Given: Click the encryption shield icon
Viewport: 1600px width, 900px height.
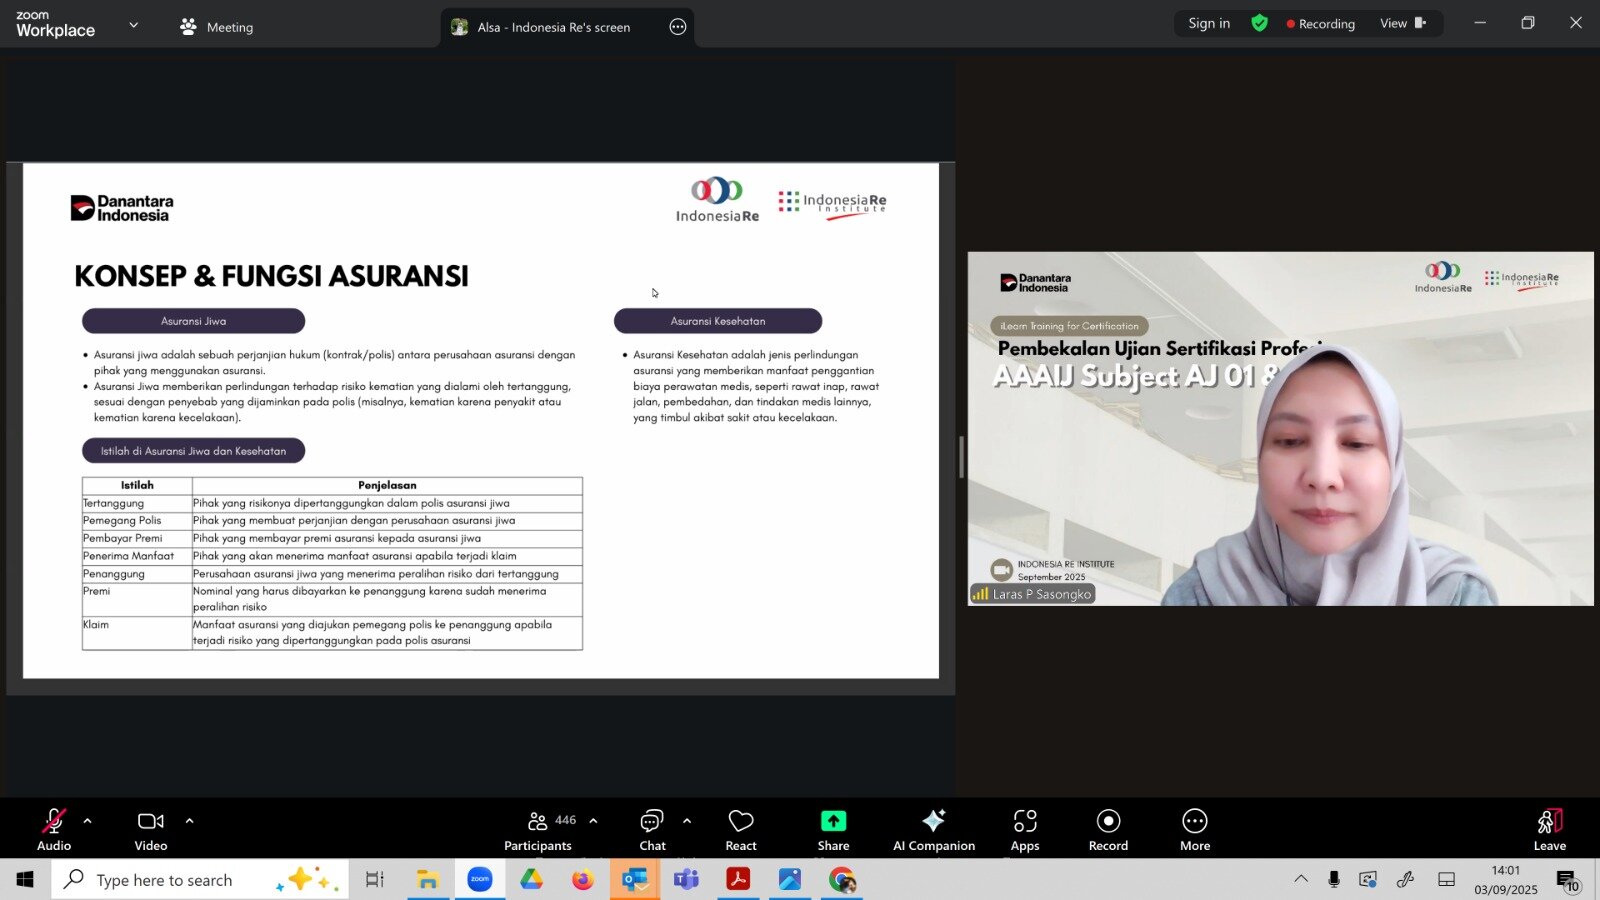Looking at the screenshot, I should (x=1259, y=23).
